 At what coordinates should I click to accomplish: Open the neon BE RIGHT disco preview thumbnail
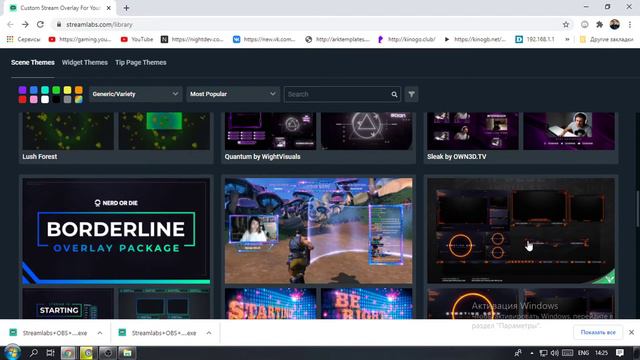pyautogui.click(x=367, y=304)
